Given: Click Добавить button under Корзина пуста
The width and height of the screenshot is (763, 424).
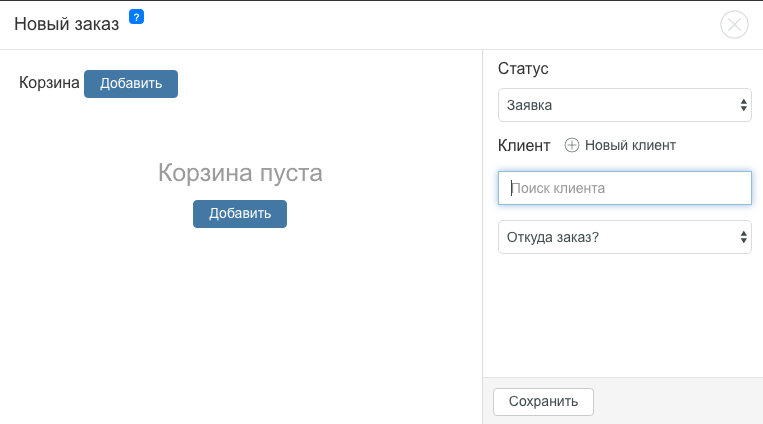Looking at the screenshot, I should [240, 214].
